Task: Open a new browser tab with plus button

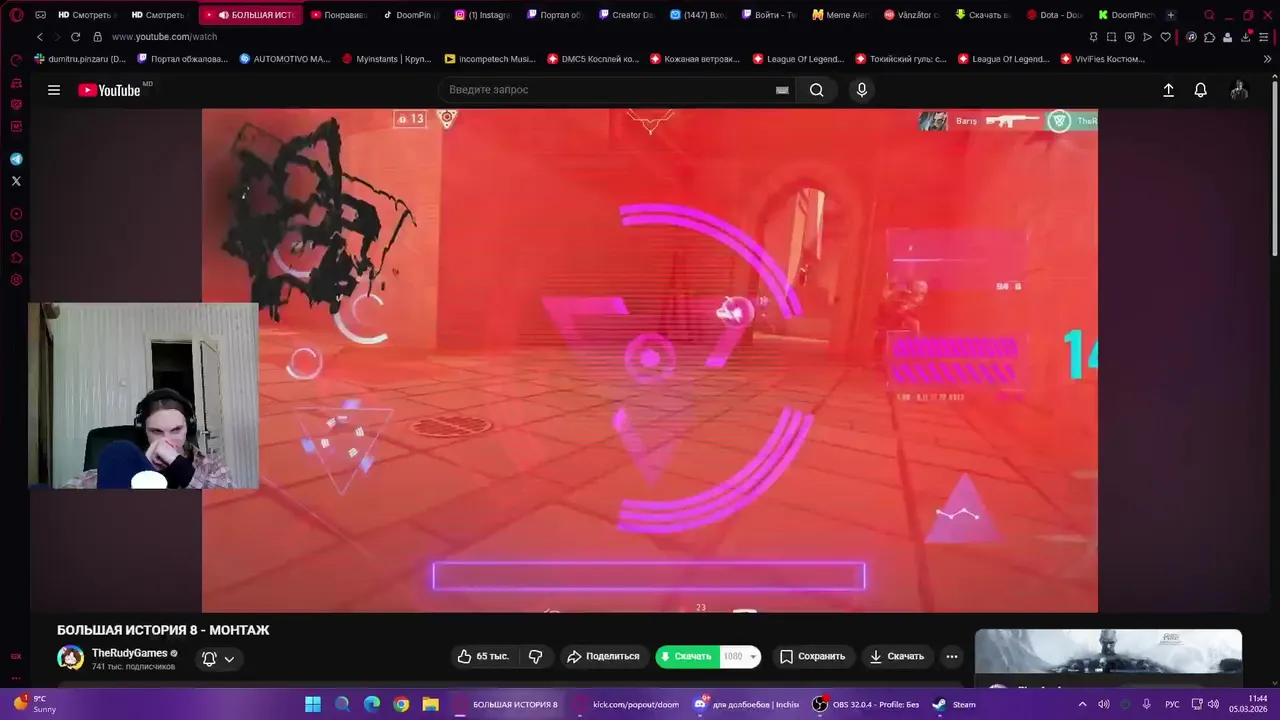Action: coord(1171,15)
